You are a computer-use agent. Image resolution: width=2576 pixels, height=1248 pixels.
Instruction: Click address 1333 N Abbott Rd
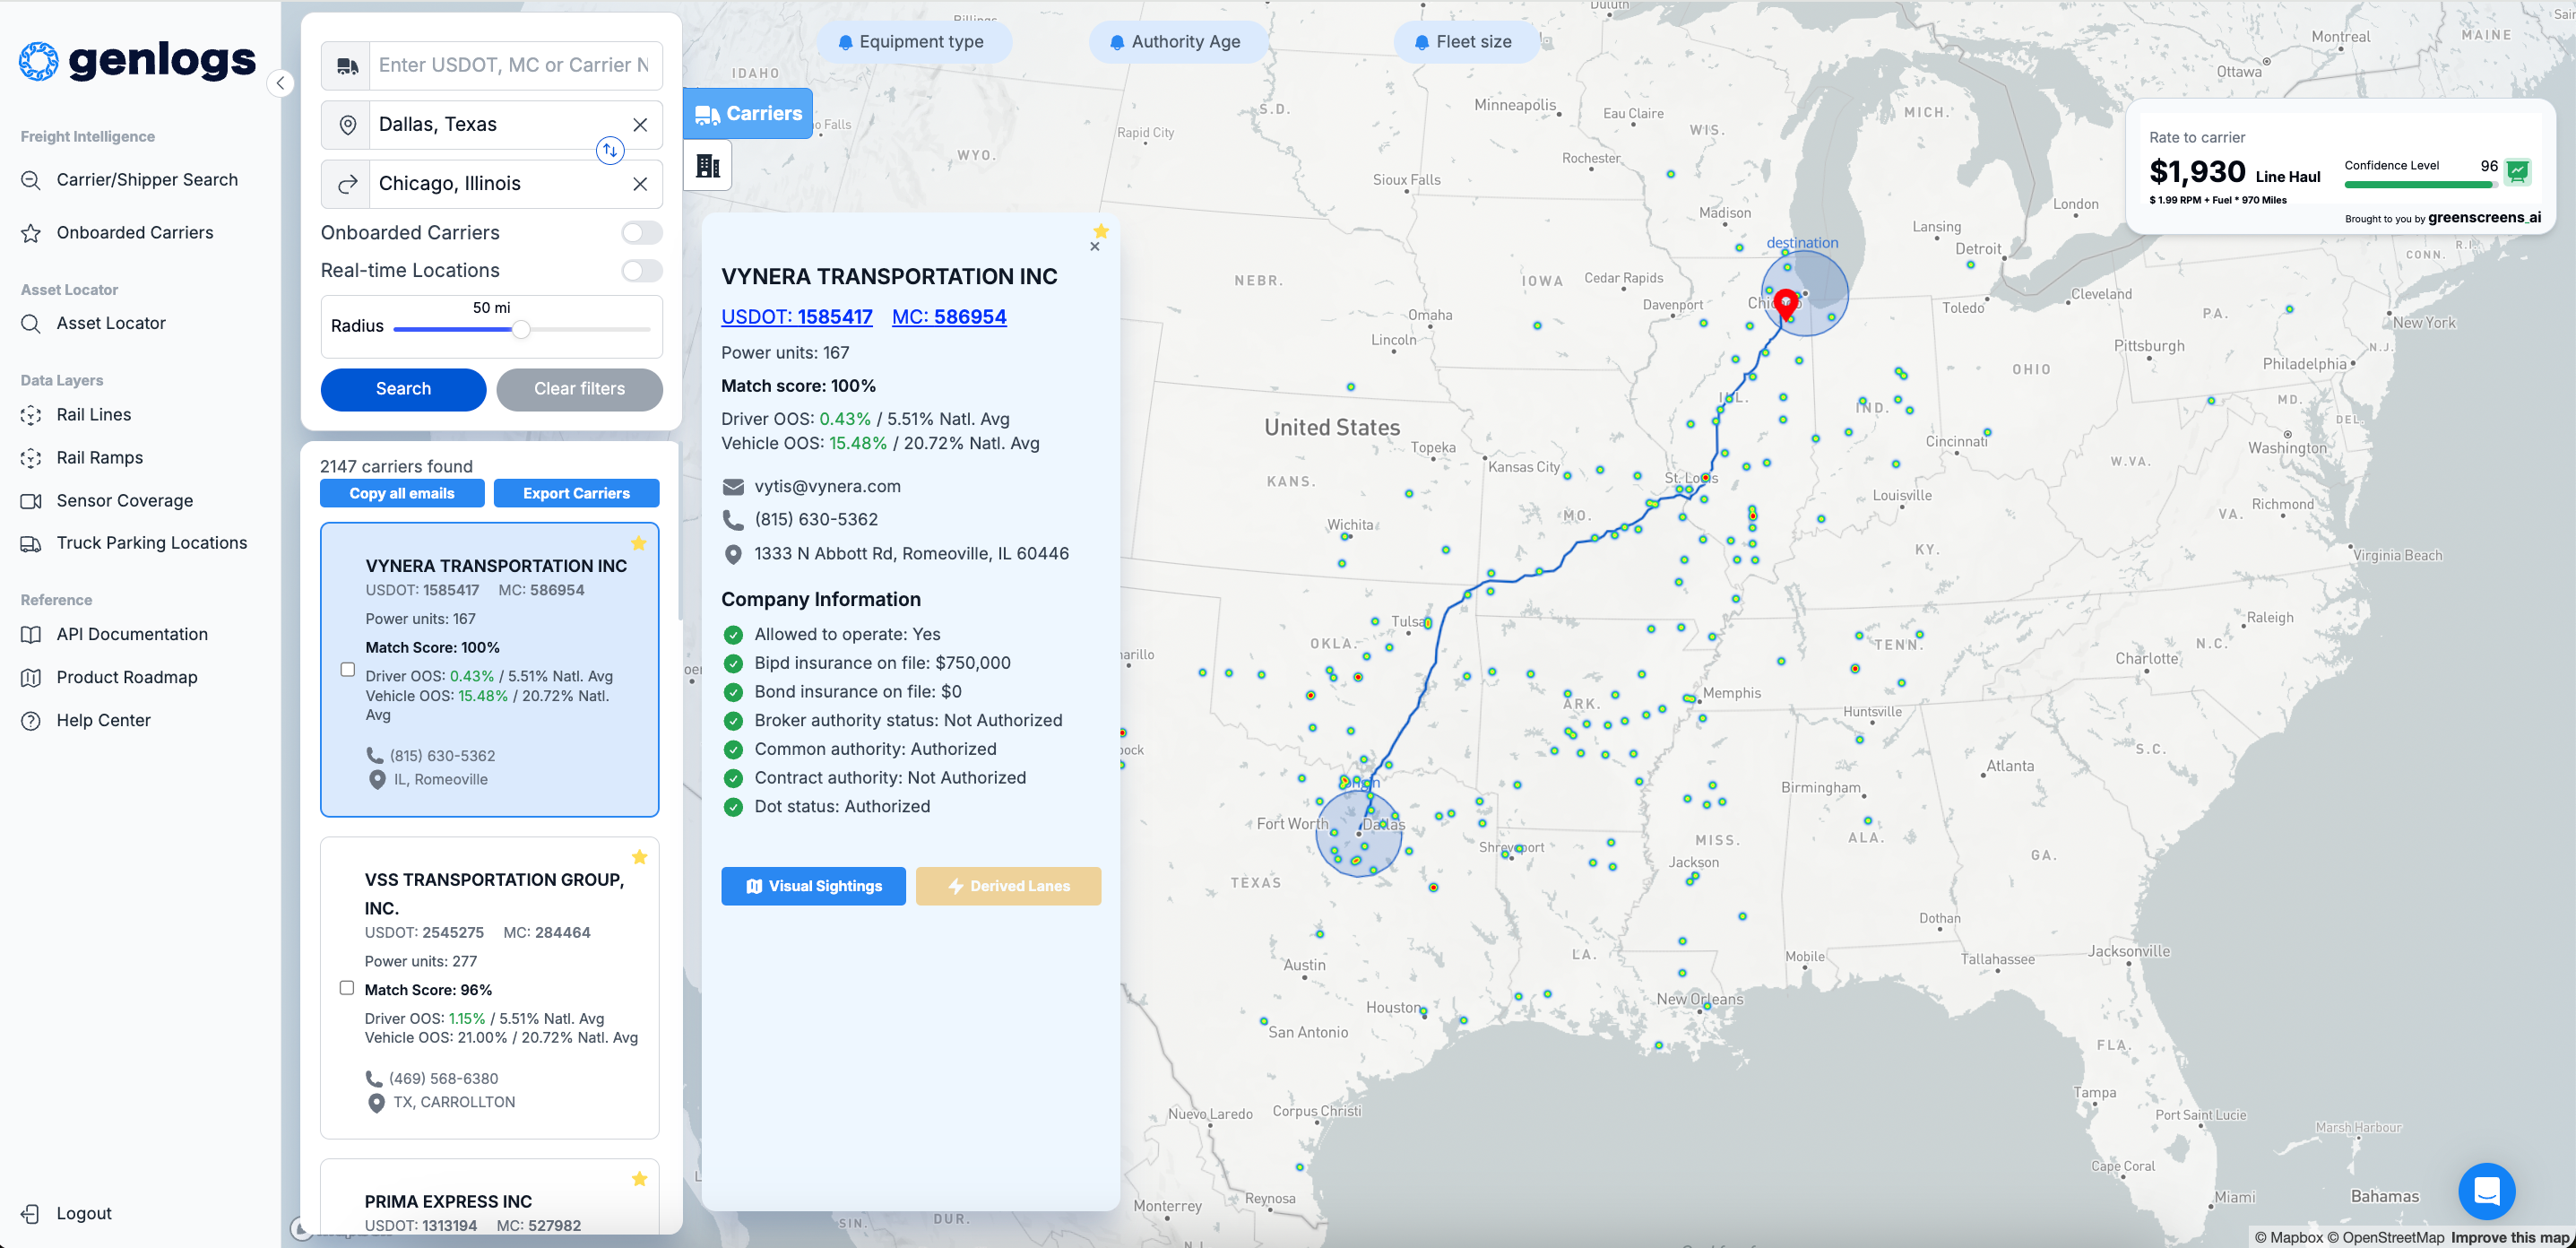click(911, 554)
